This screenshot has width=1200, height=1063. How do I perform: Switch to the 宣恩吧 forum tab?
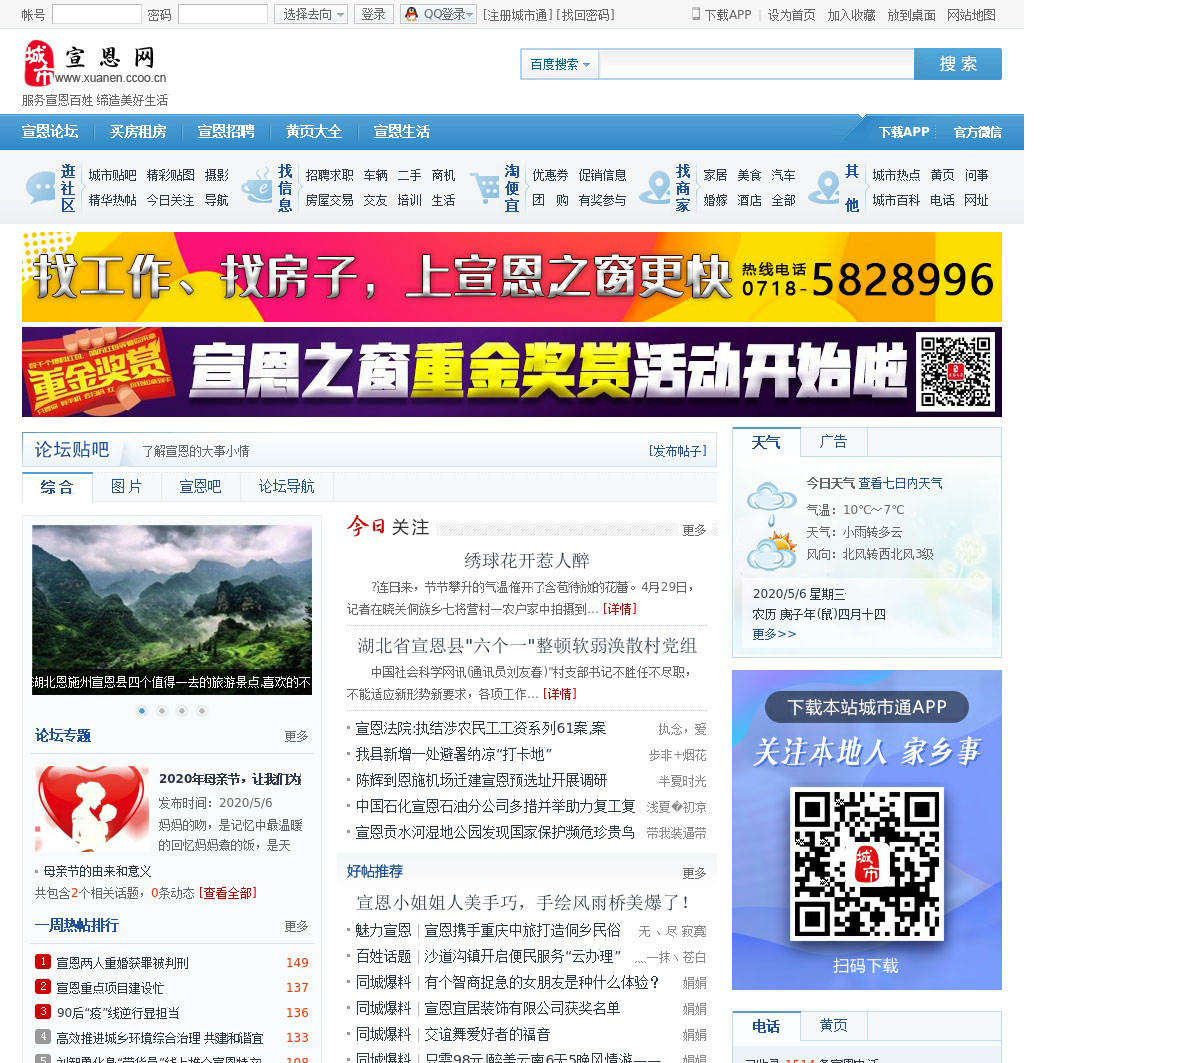click(x=200, y=486)
